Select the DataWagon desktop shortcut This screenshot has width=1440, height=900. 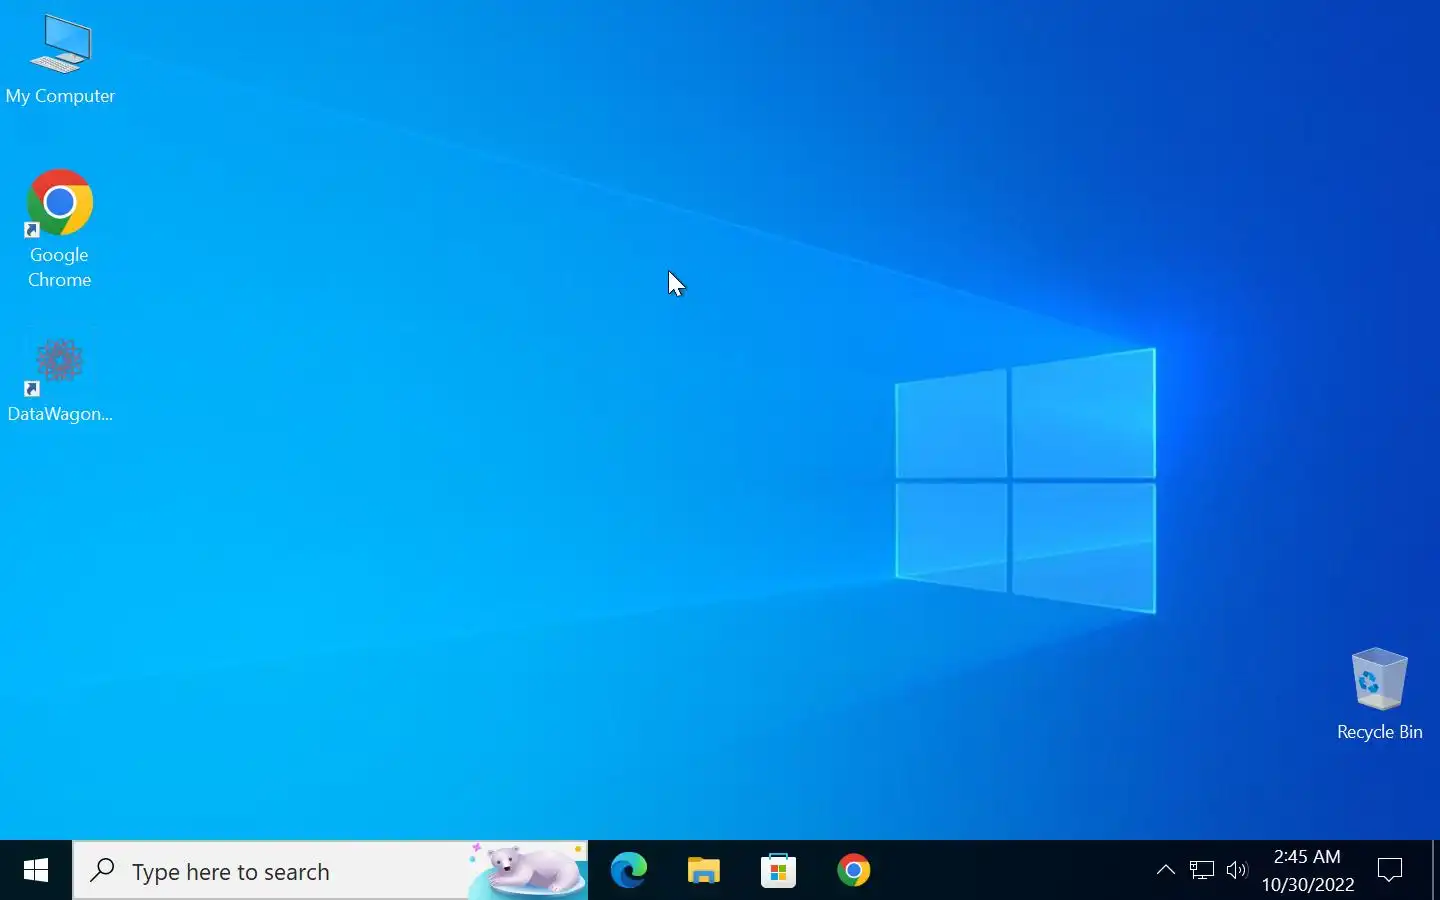pyautogui.click(x=60, y=380)
